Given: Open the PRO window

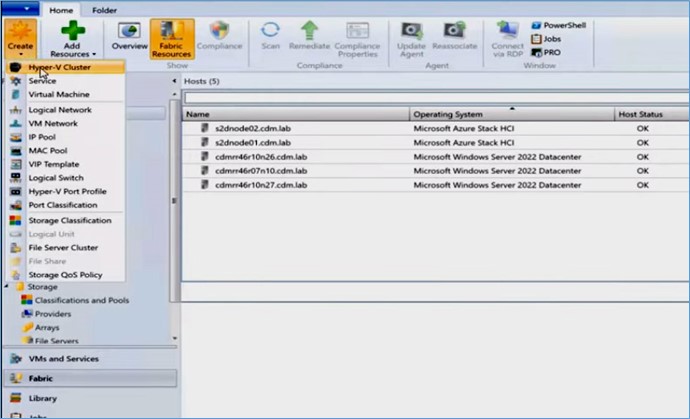Looking at the screenshot, I should point(546,53).
